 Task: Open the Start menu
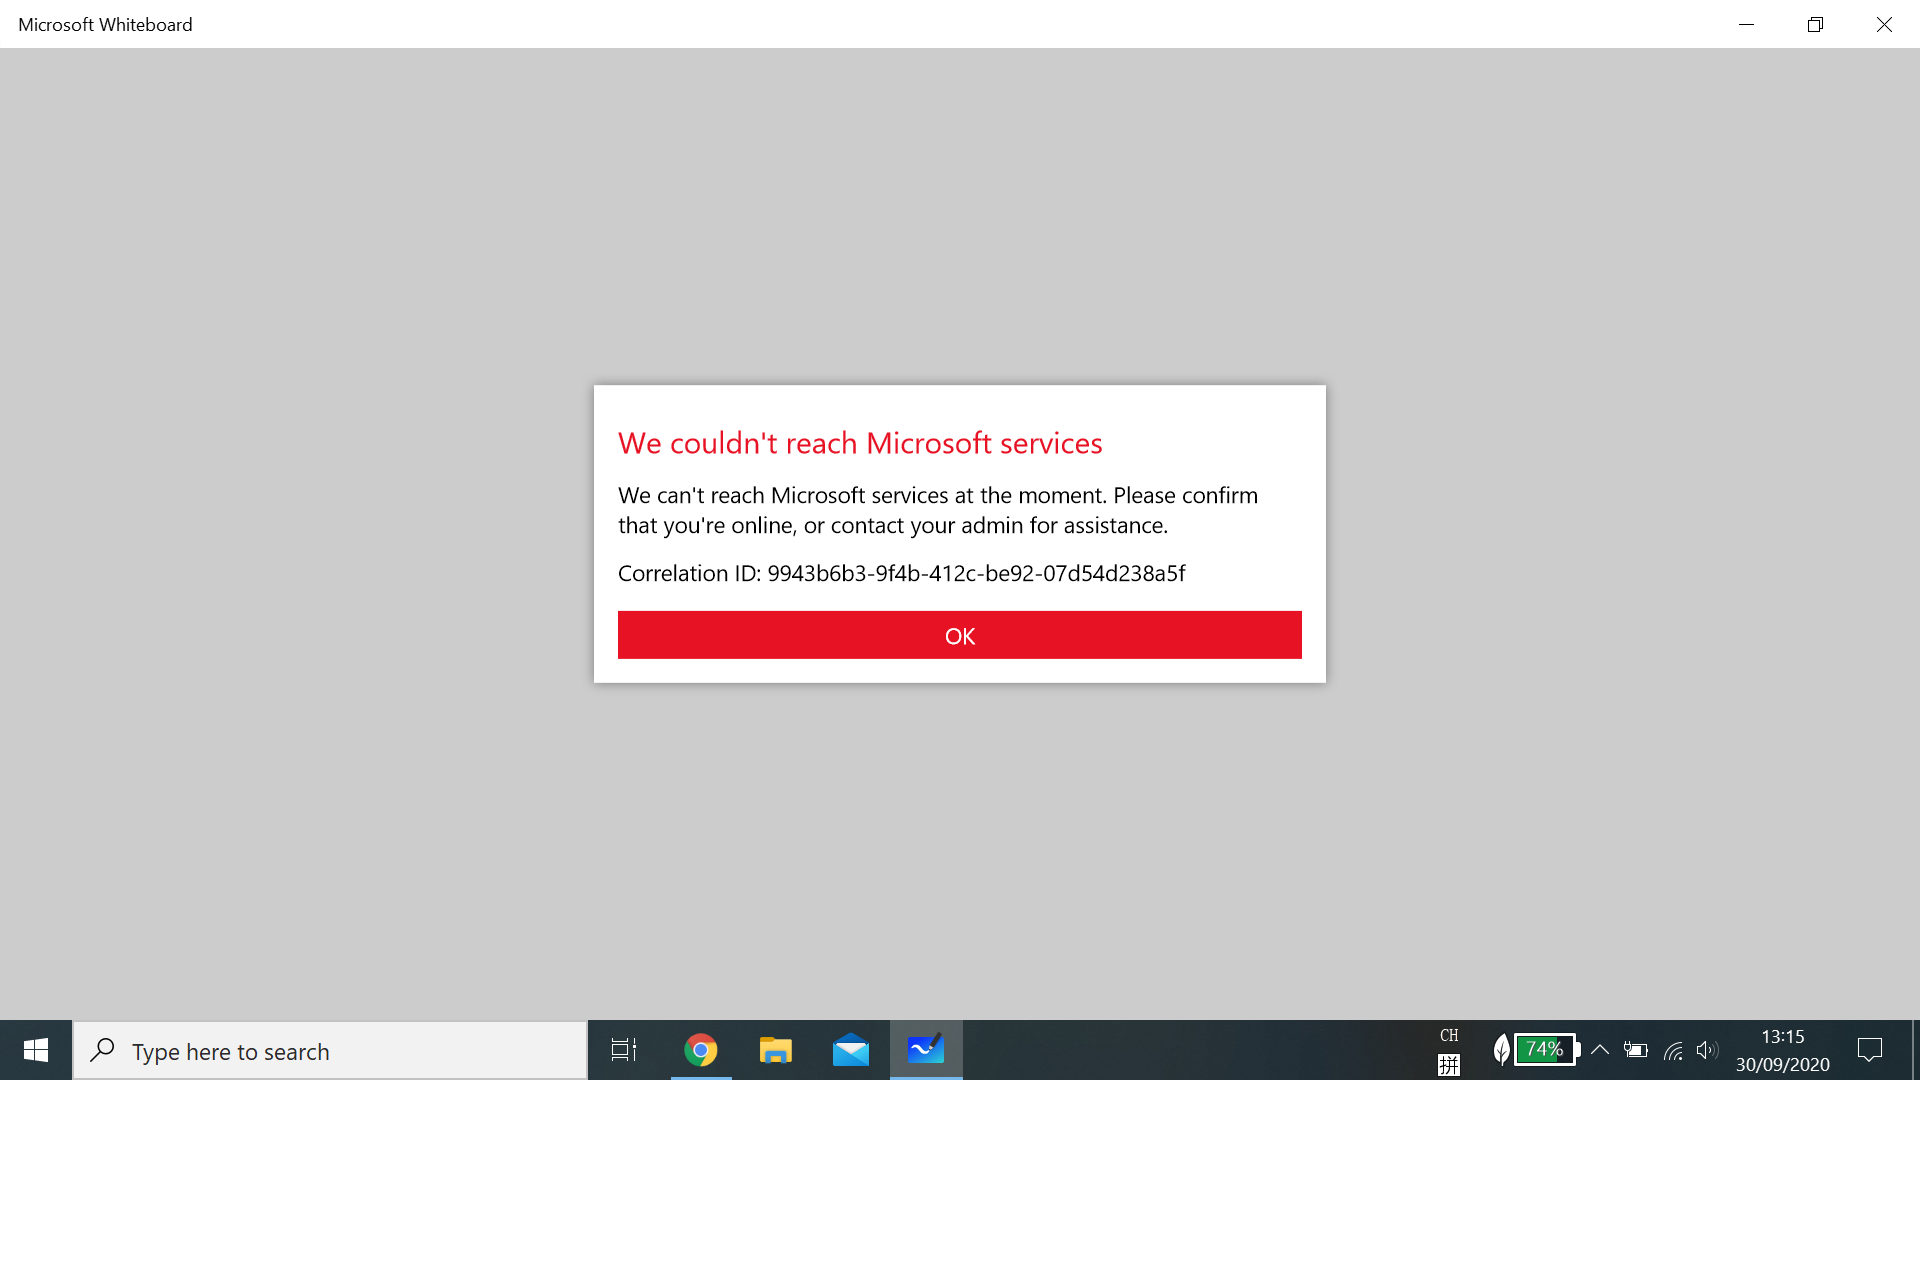point(36,1050)
